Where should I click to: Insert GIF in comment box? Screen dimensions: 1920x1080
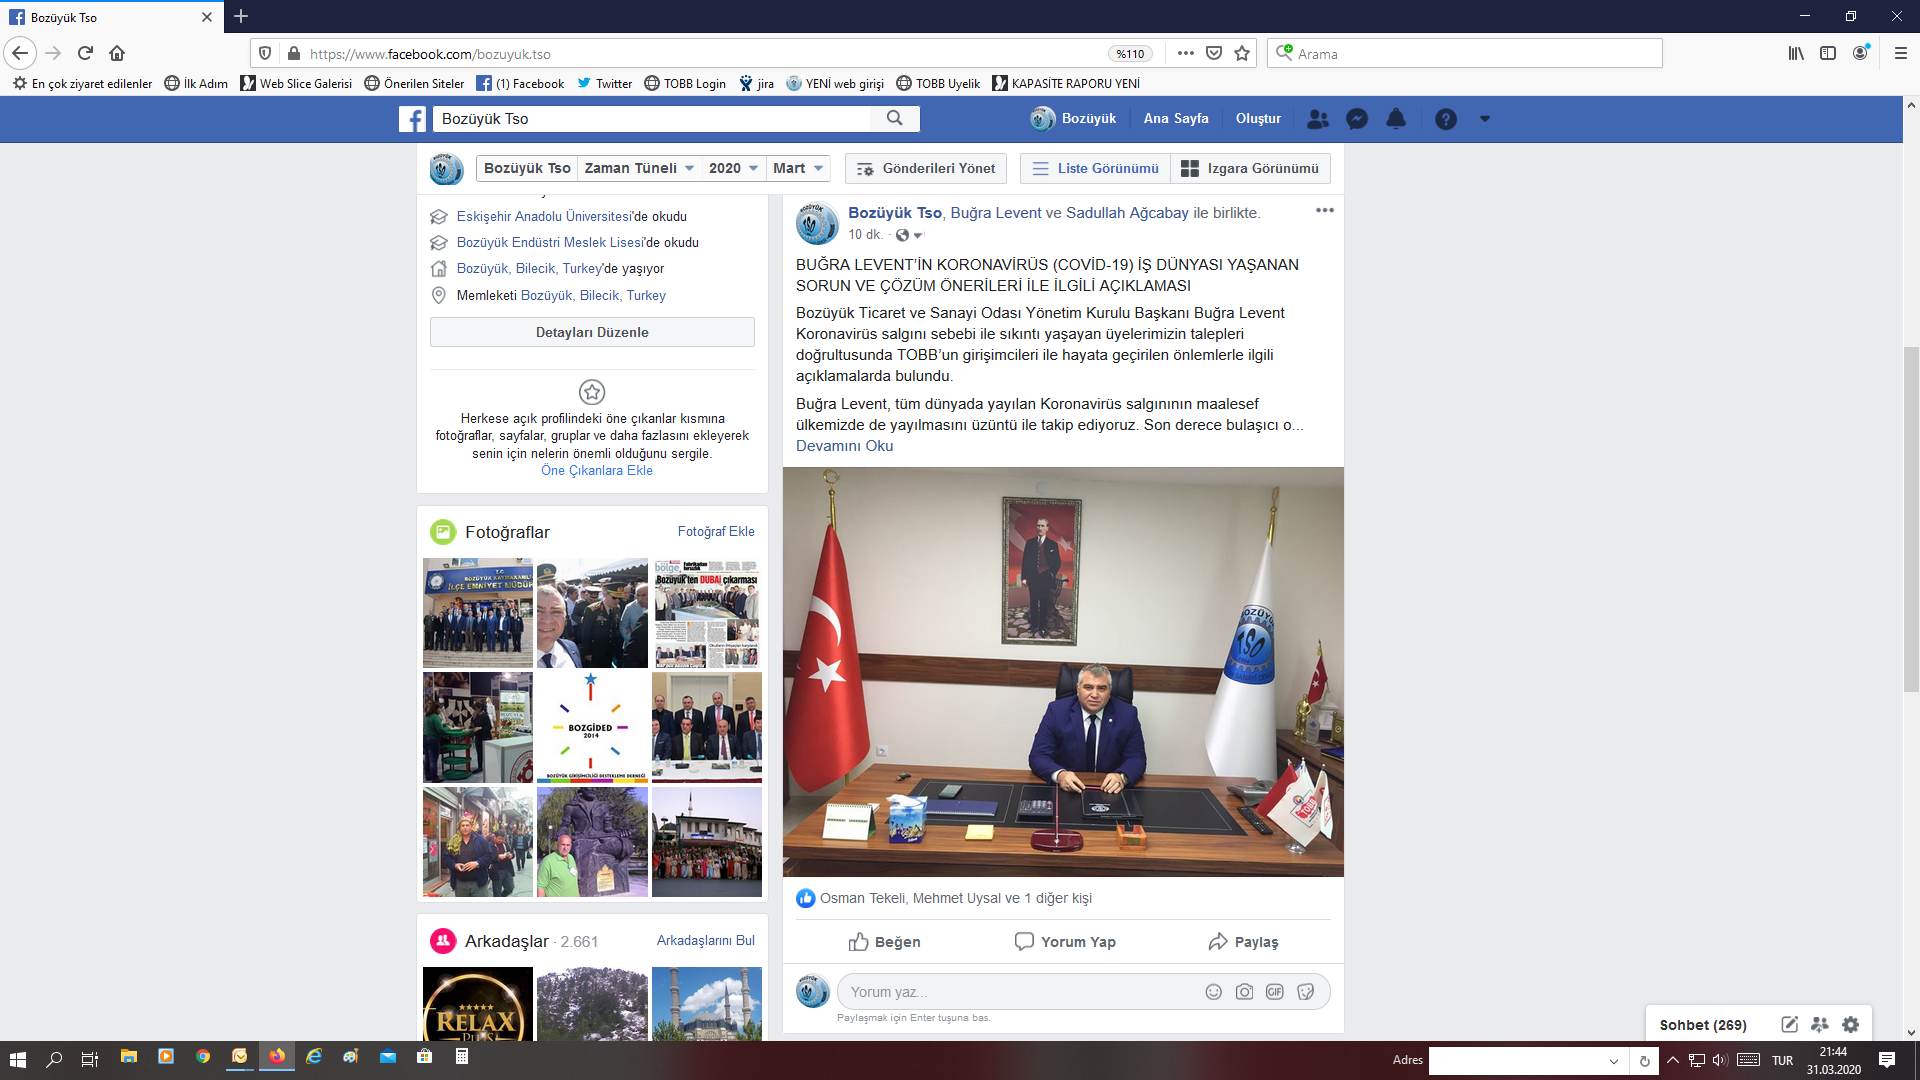coord(1275,992)
